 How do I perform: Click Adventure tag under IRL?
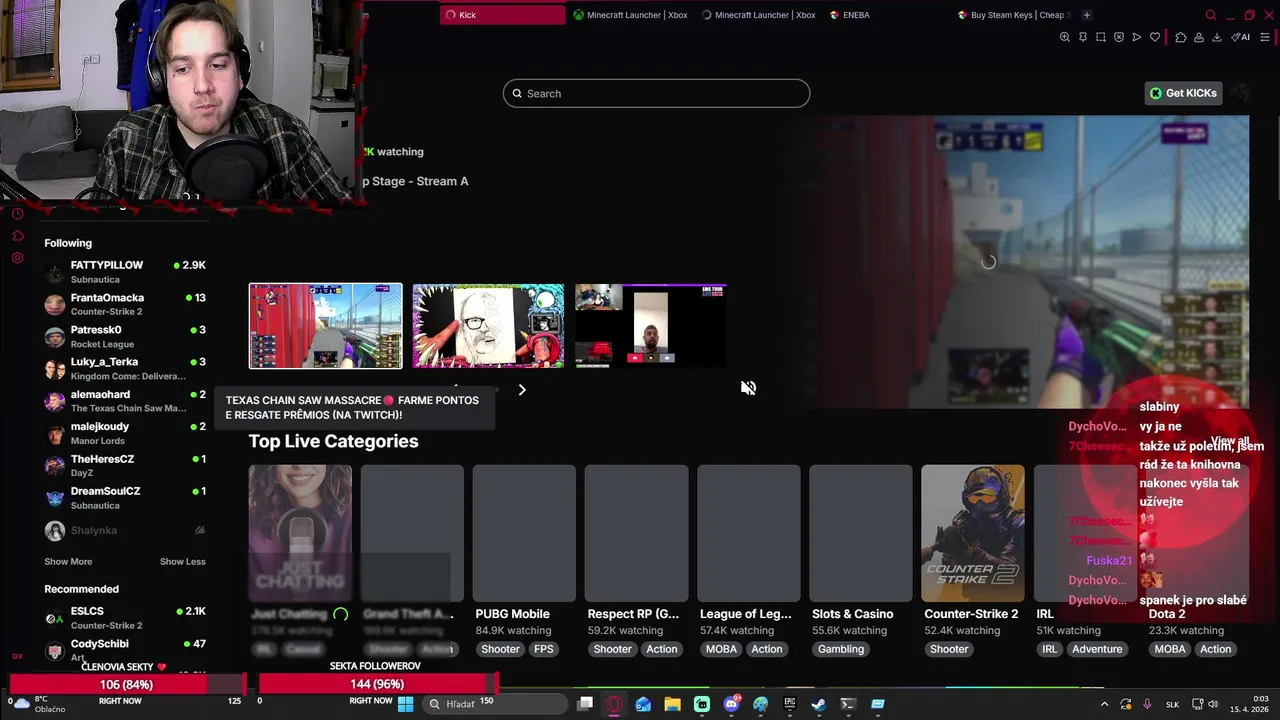(x=1097, y=649)
